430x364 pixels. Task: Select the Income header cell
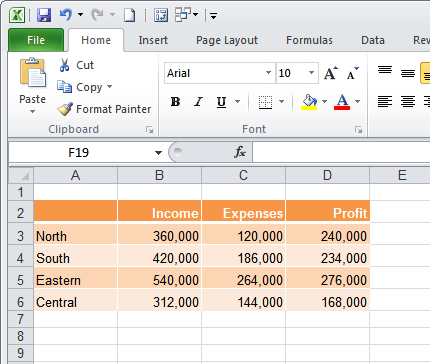click(x=160, y=211)
